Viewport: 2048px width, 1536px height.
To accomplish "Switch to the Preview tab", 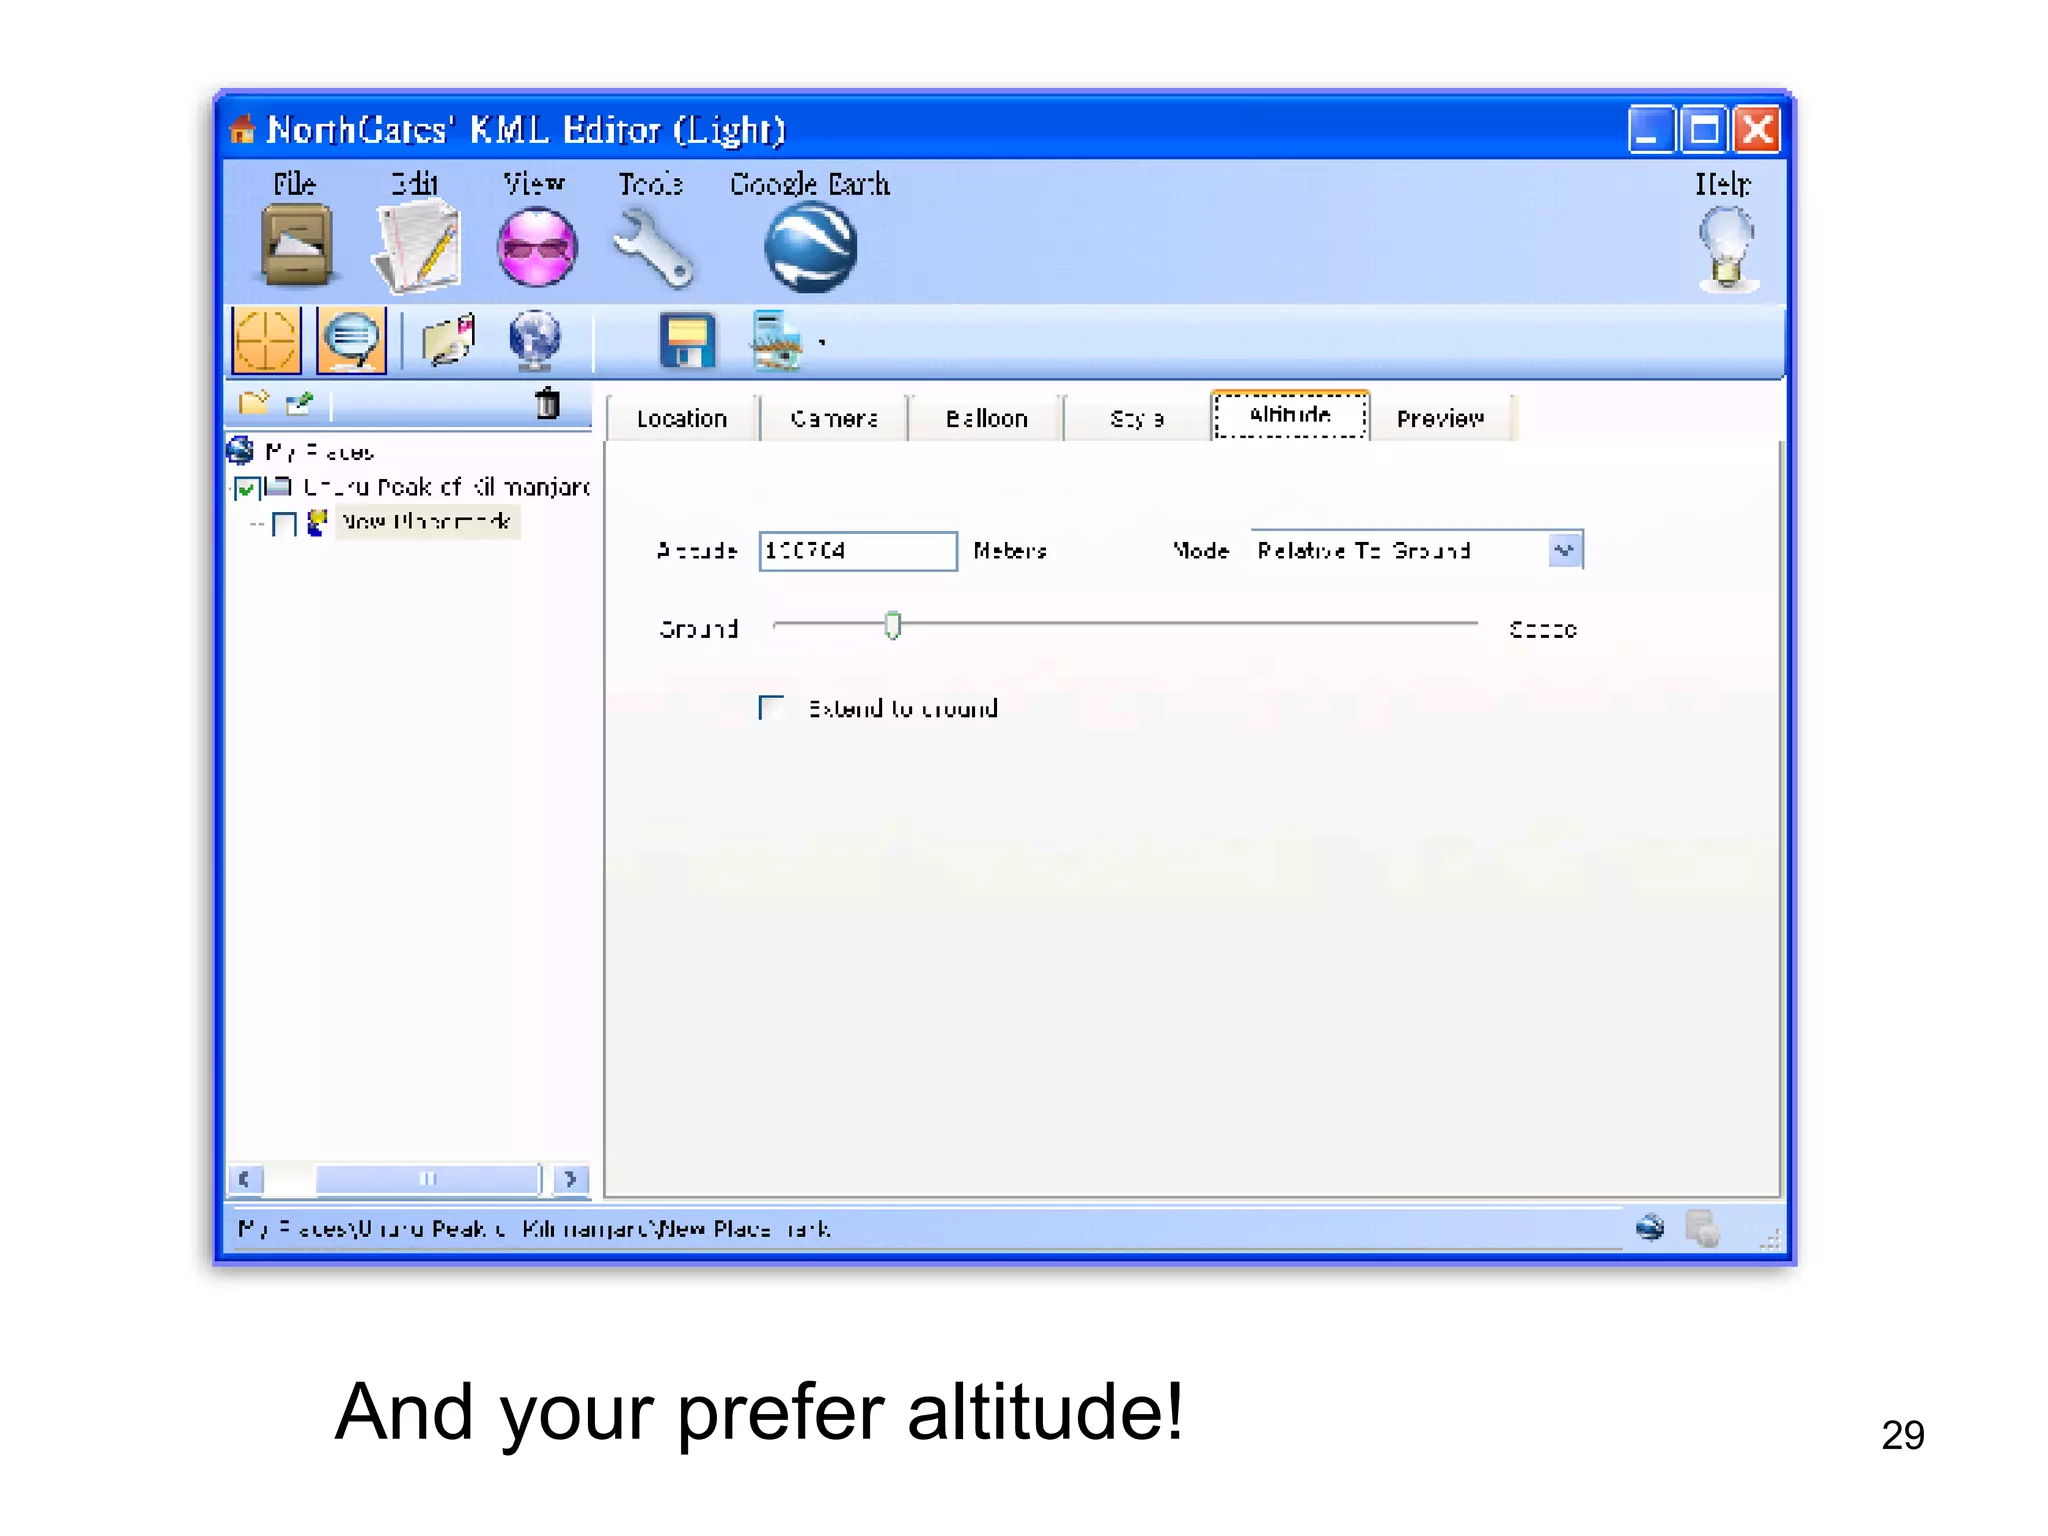I will click(1440, 418).
